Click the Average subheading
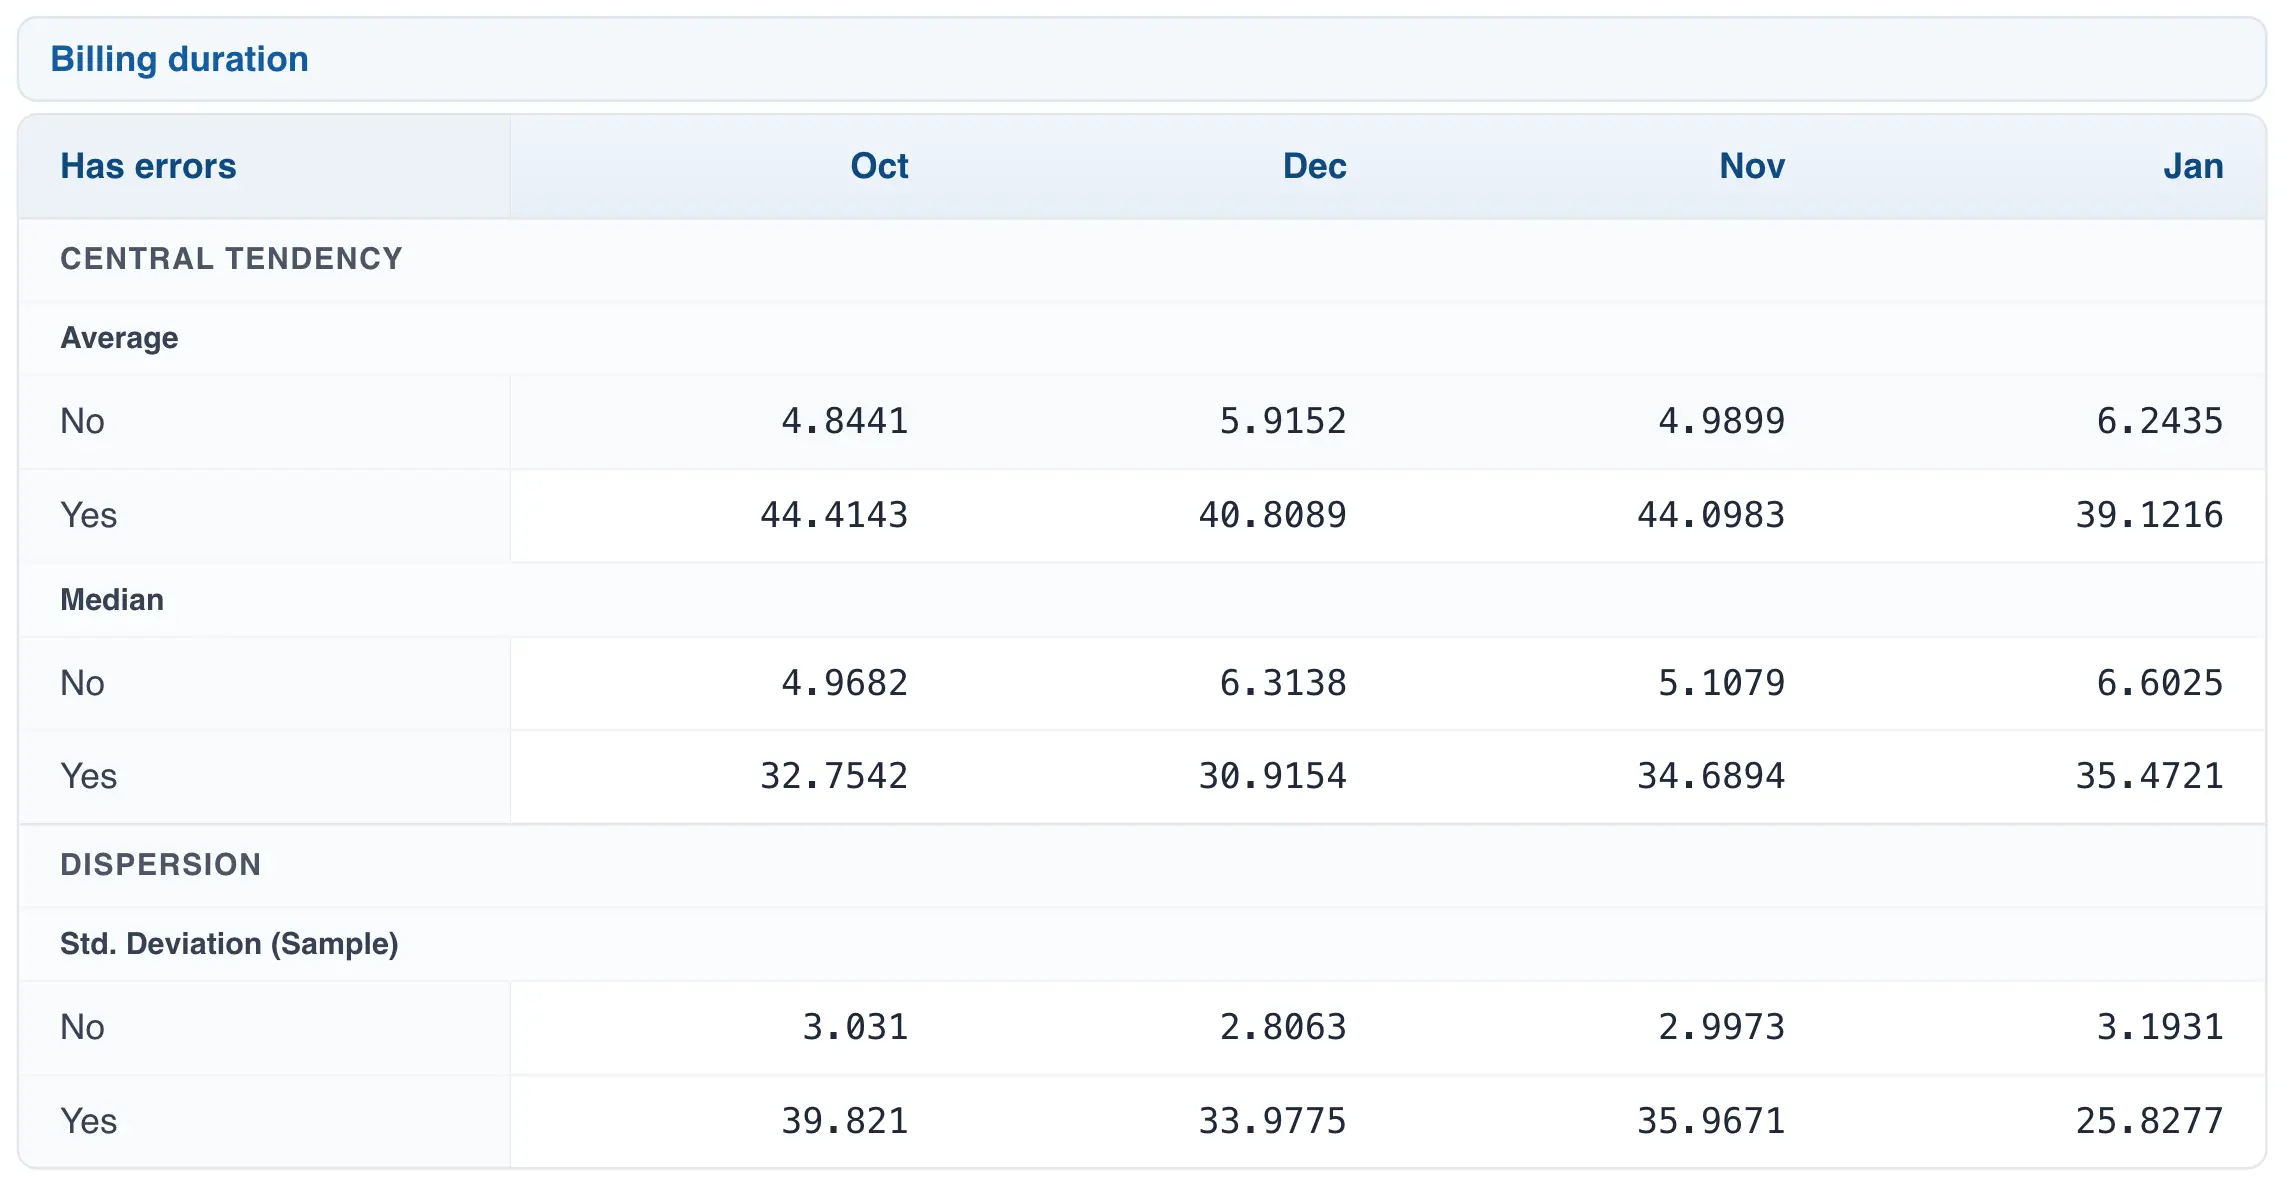Screen dimensions: 2294x1186 119,338
